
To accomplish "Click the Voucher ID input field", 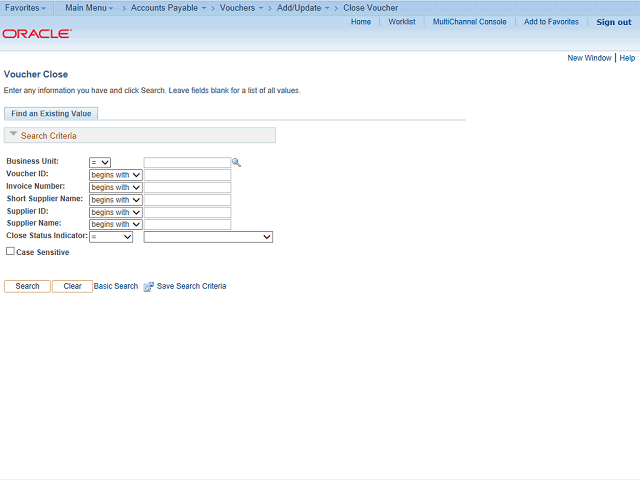I will (187, 175).
